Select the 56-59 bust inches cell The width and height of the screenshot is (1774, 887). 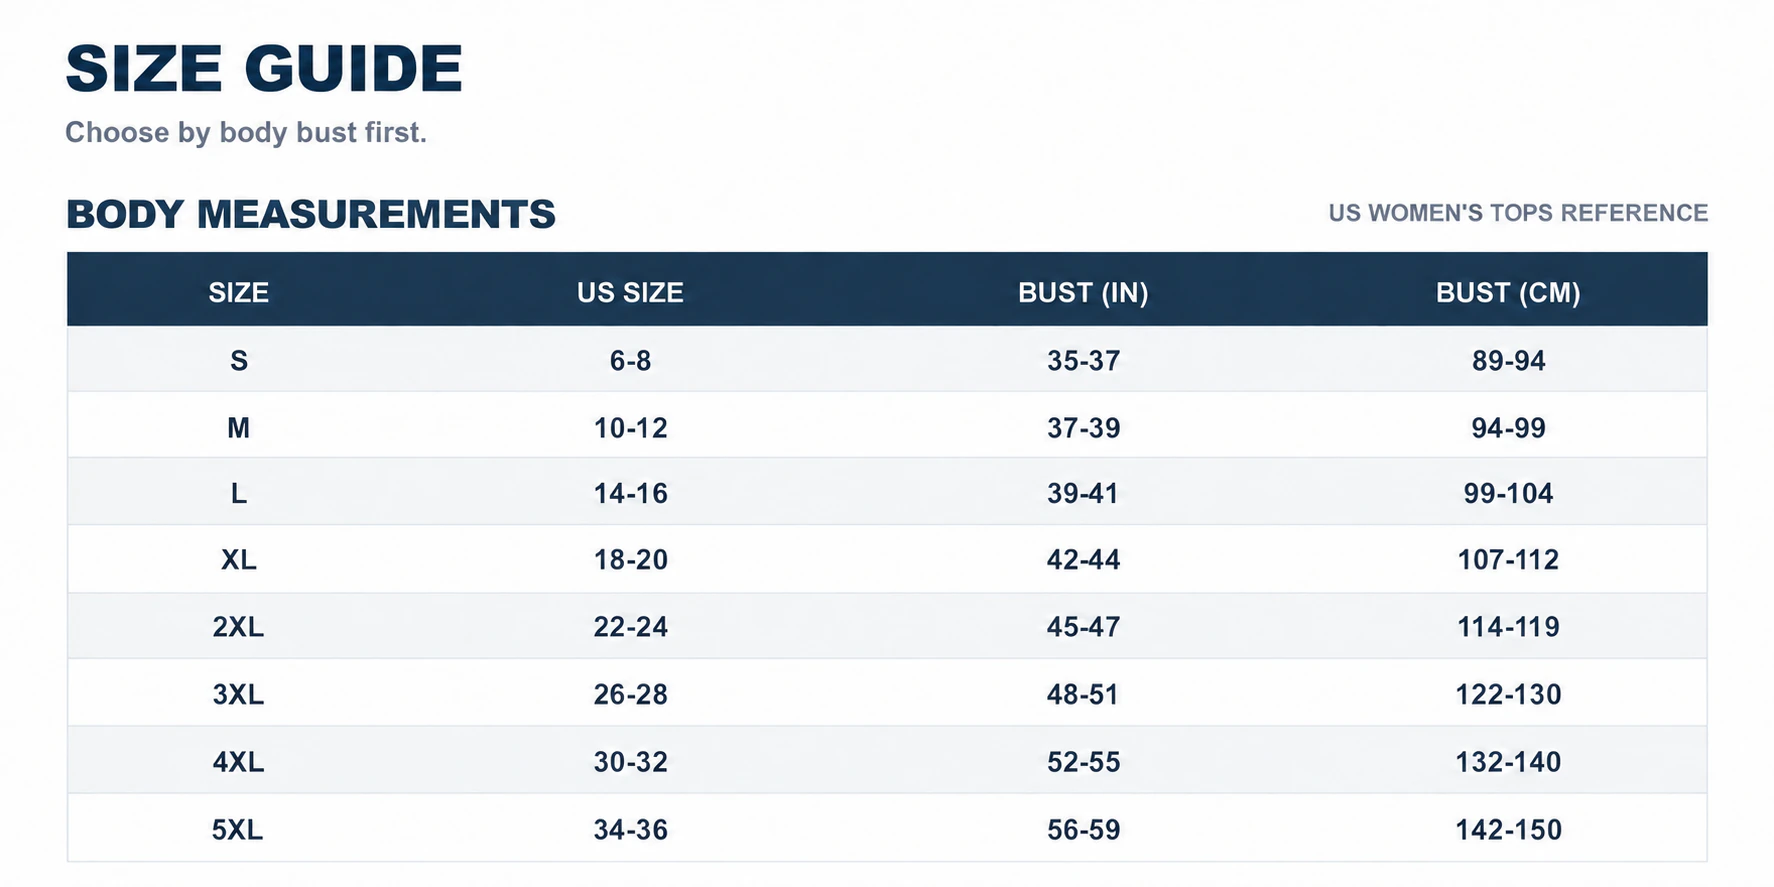tap(1083, 829)
